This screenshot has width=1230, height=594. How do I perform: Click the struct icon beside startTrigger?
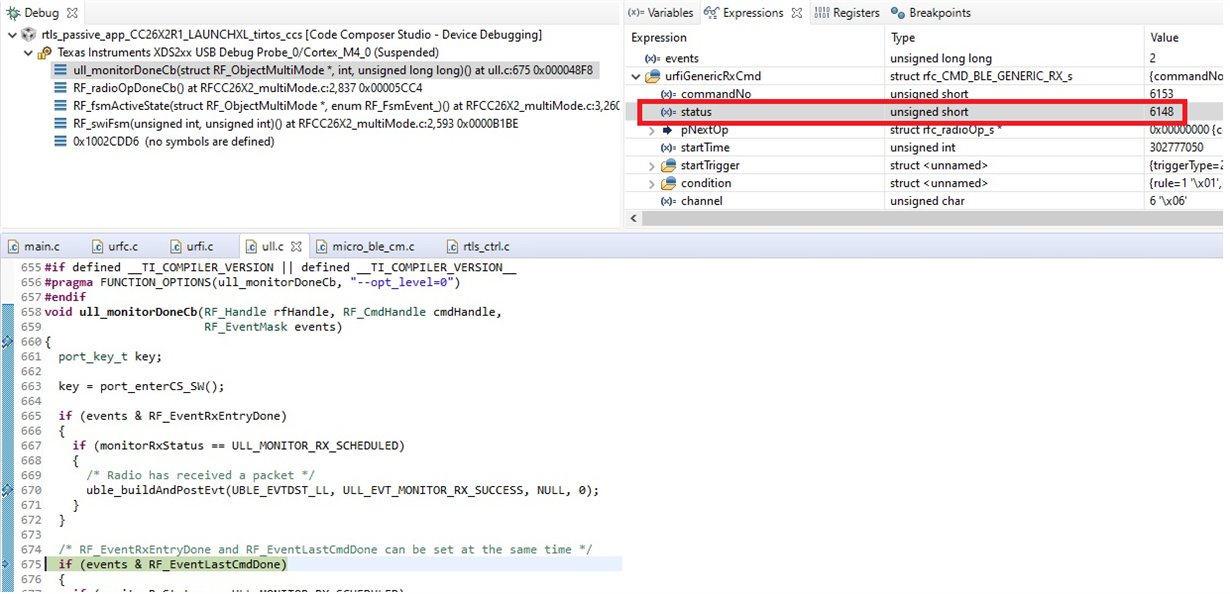pyautogui.click(x=668, y=166)
